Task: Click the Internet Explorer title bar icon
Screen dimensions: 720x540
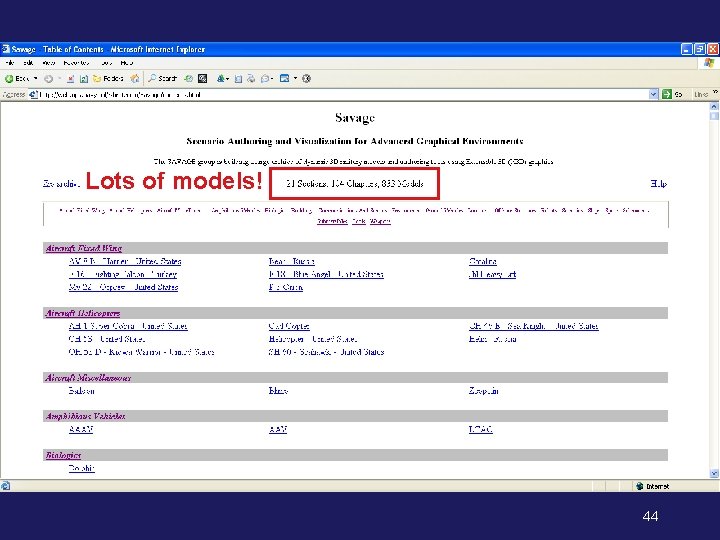Action: point(6,49)
